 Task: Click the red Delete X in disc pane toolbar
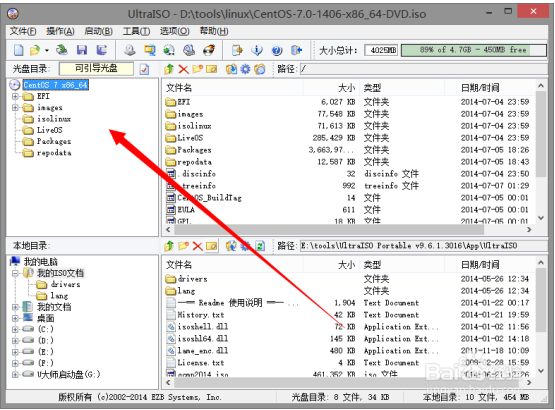(183, 69)
